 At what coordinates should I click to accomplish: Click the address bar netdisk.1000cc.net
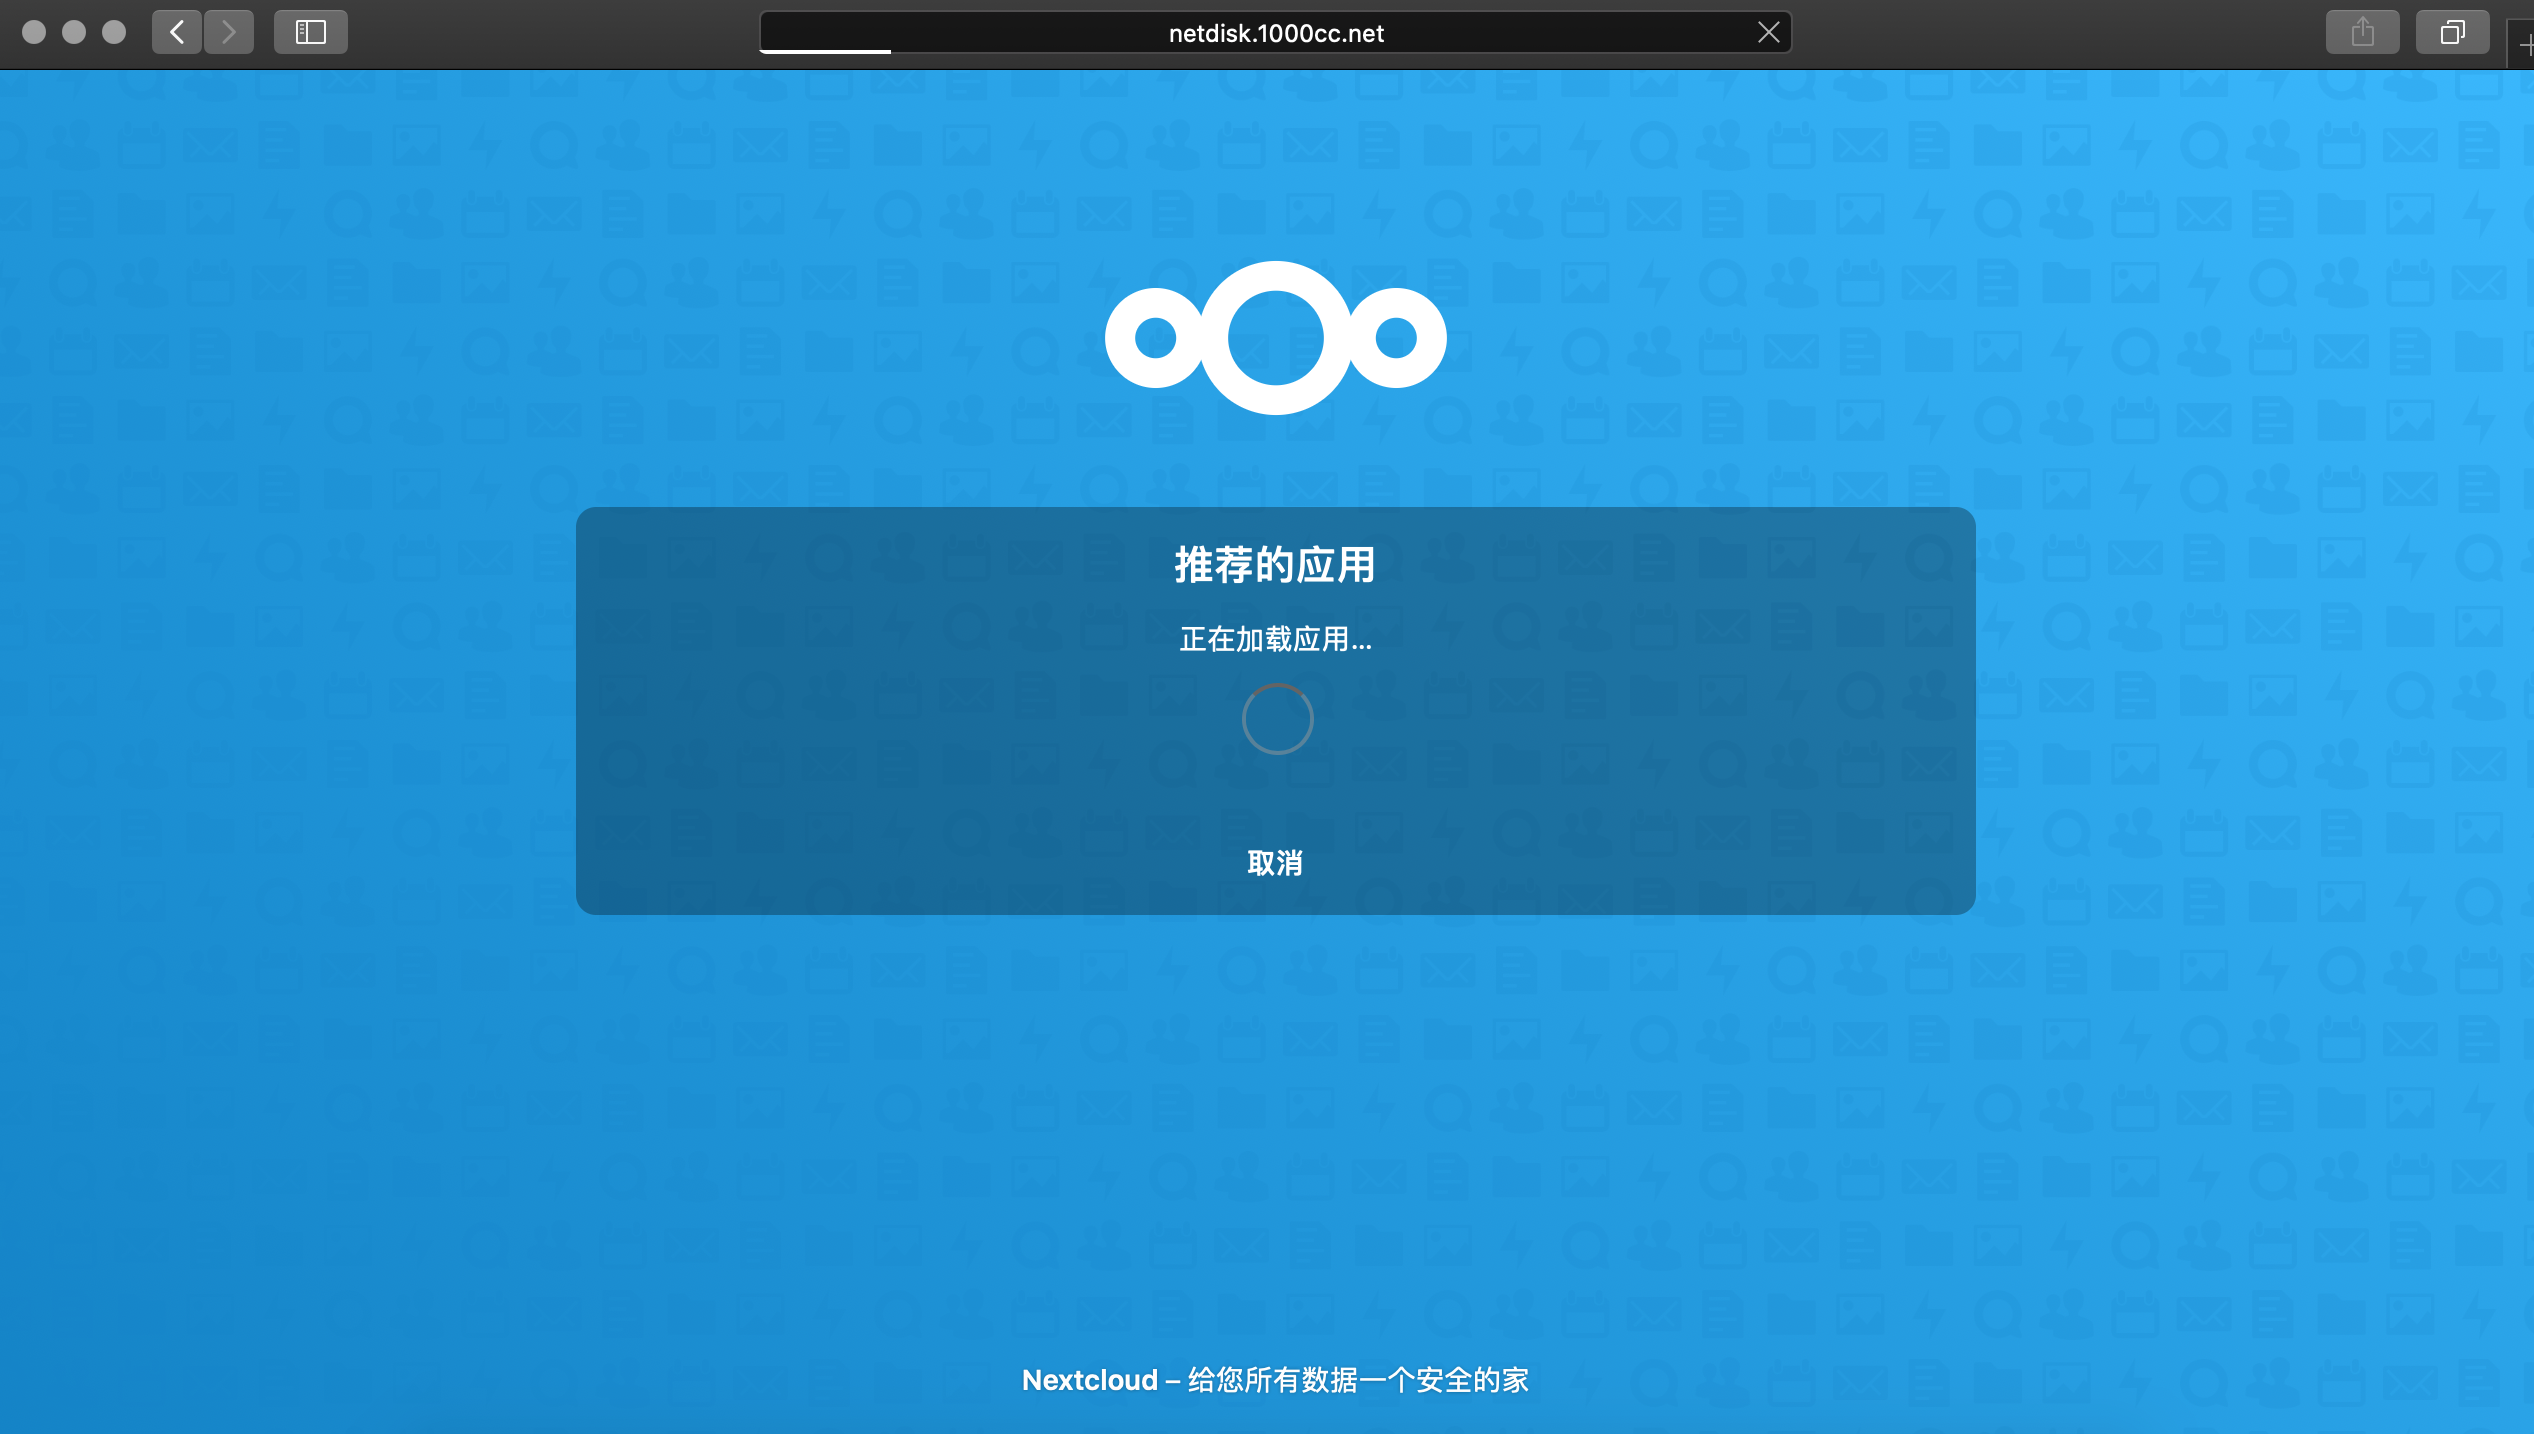click(1275, 33)
